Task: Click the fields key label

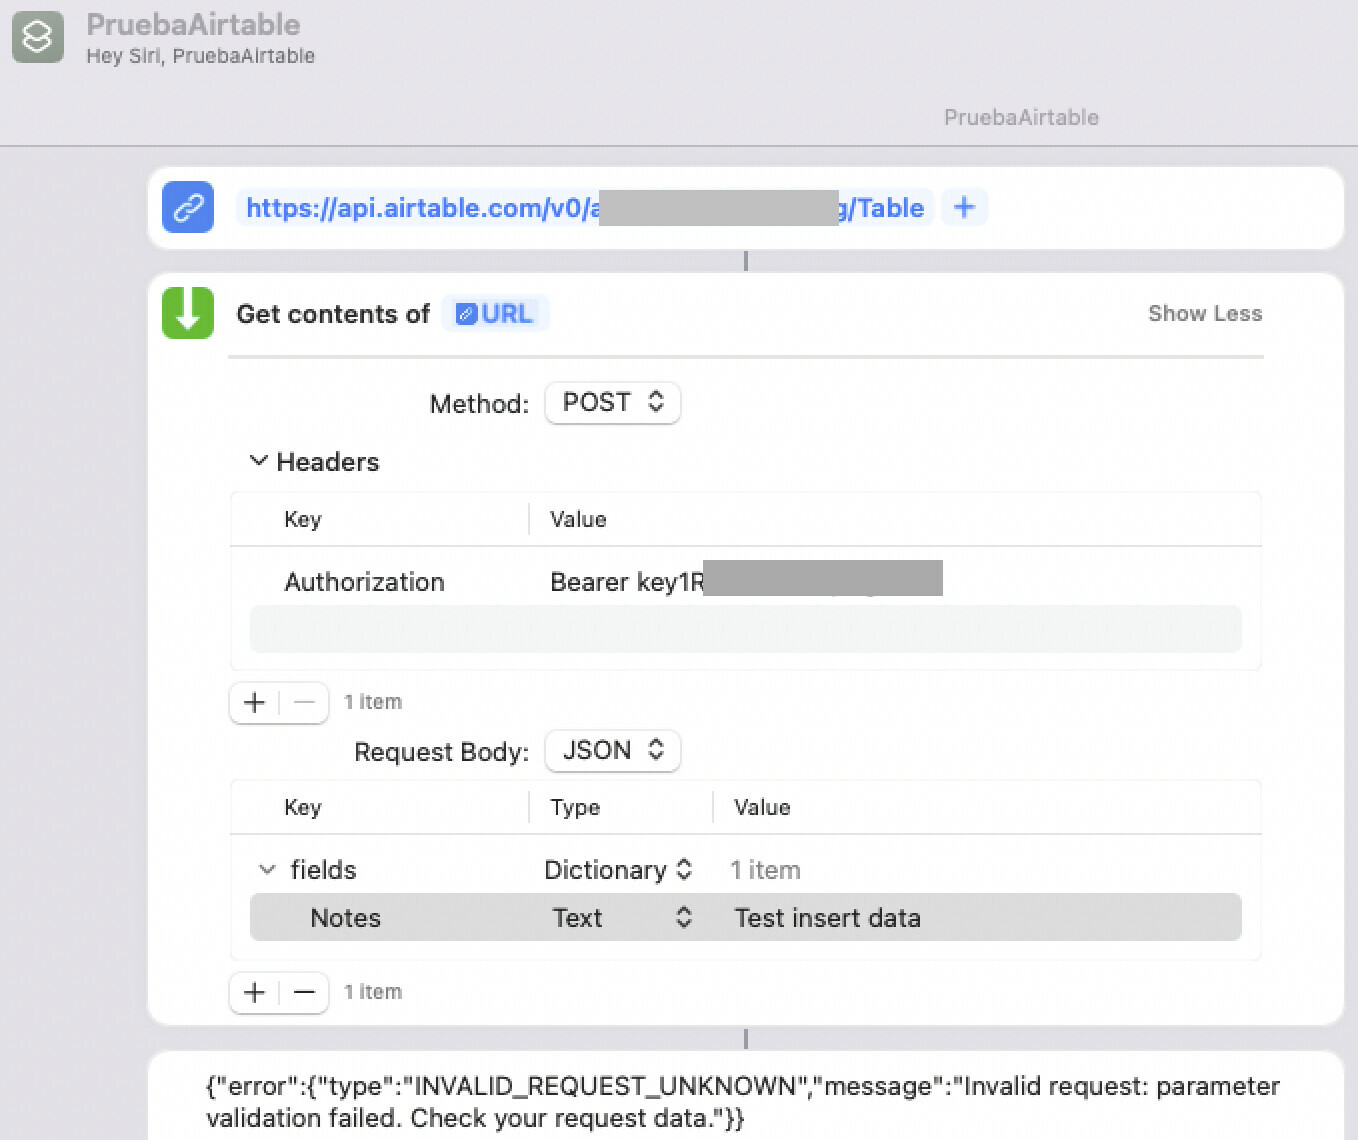Action: pyautogui.click(x=323, y=870)
